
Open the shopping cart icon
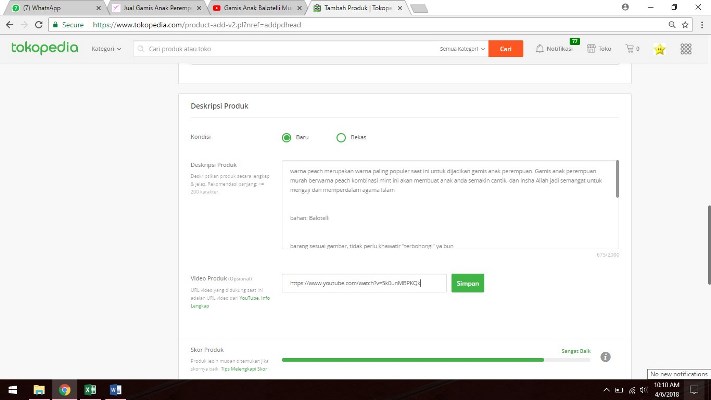click(x=629, y=48)
